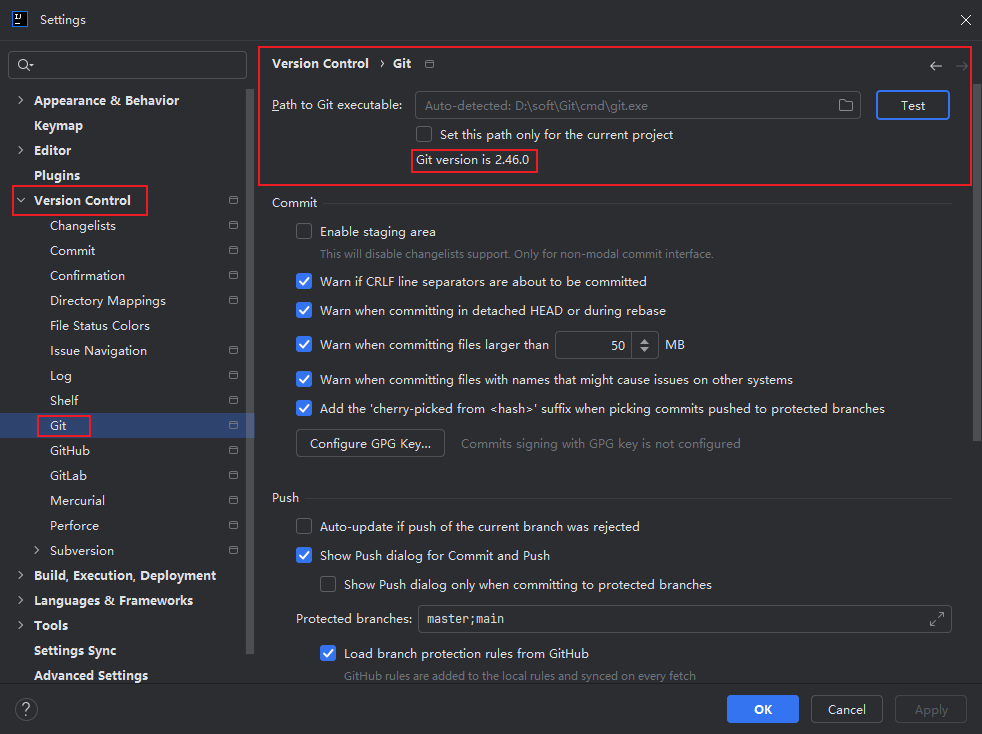Click the Path to Git executable field

click(638, 105)
